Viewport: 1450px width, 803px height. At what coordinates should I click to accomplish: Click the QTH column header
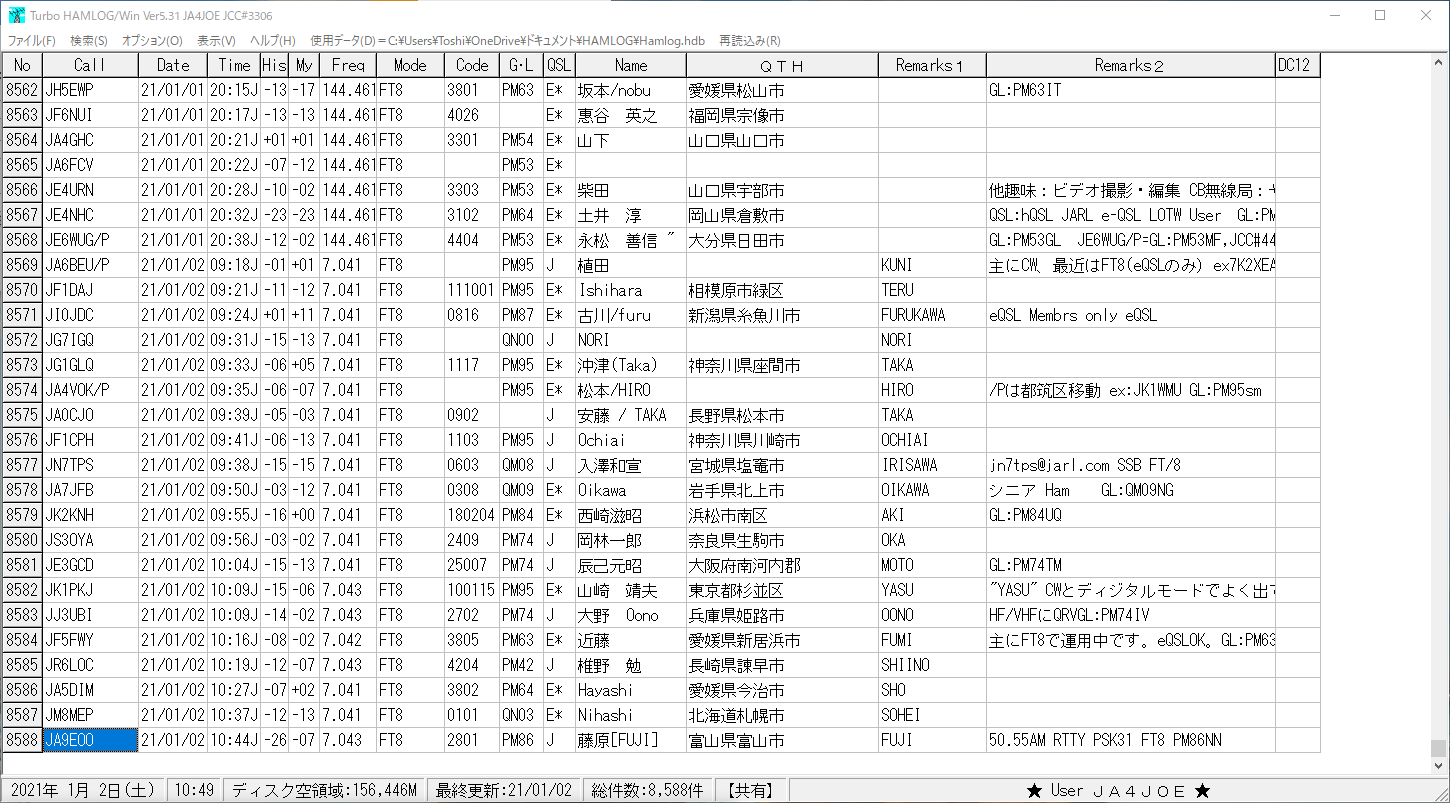(782, 65)
